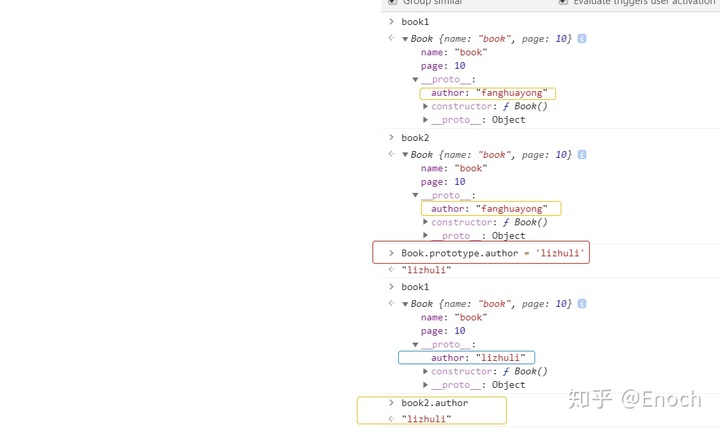Image resolution: width=720 pixels, height=429 pixels.
Task: Expand __proto__: Object in the first book1 output
Action: (425, 120)
